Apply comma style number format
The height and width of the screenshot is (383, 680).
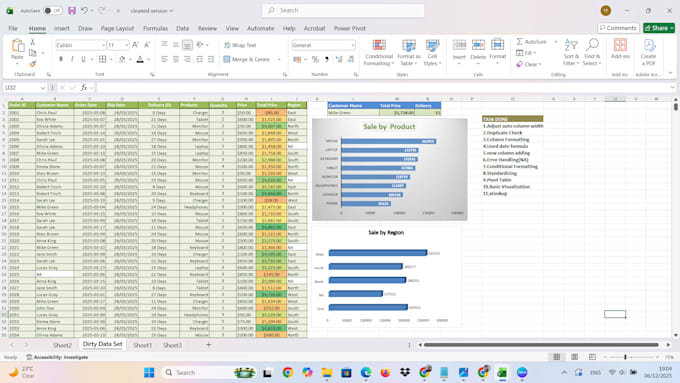(327, 59)
